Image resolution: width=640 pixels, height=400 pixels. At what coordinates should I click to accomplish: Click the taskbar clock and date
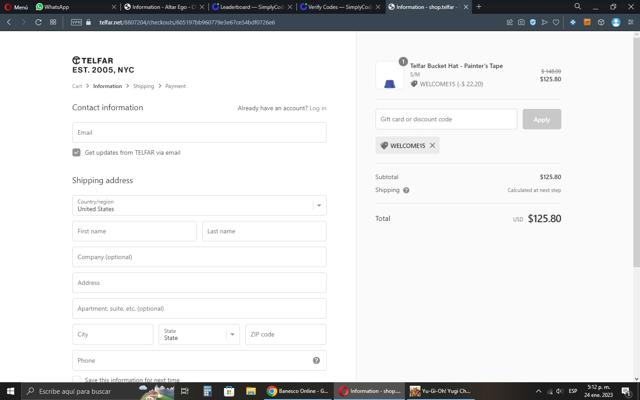[598, 391]
